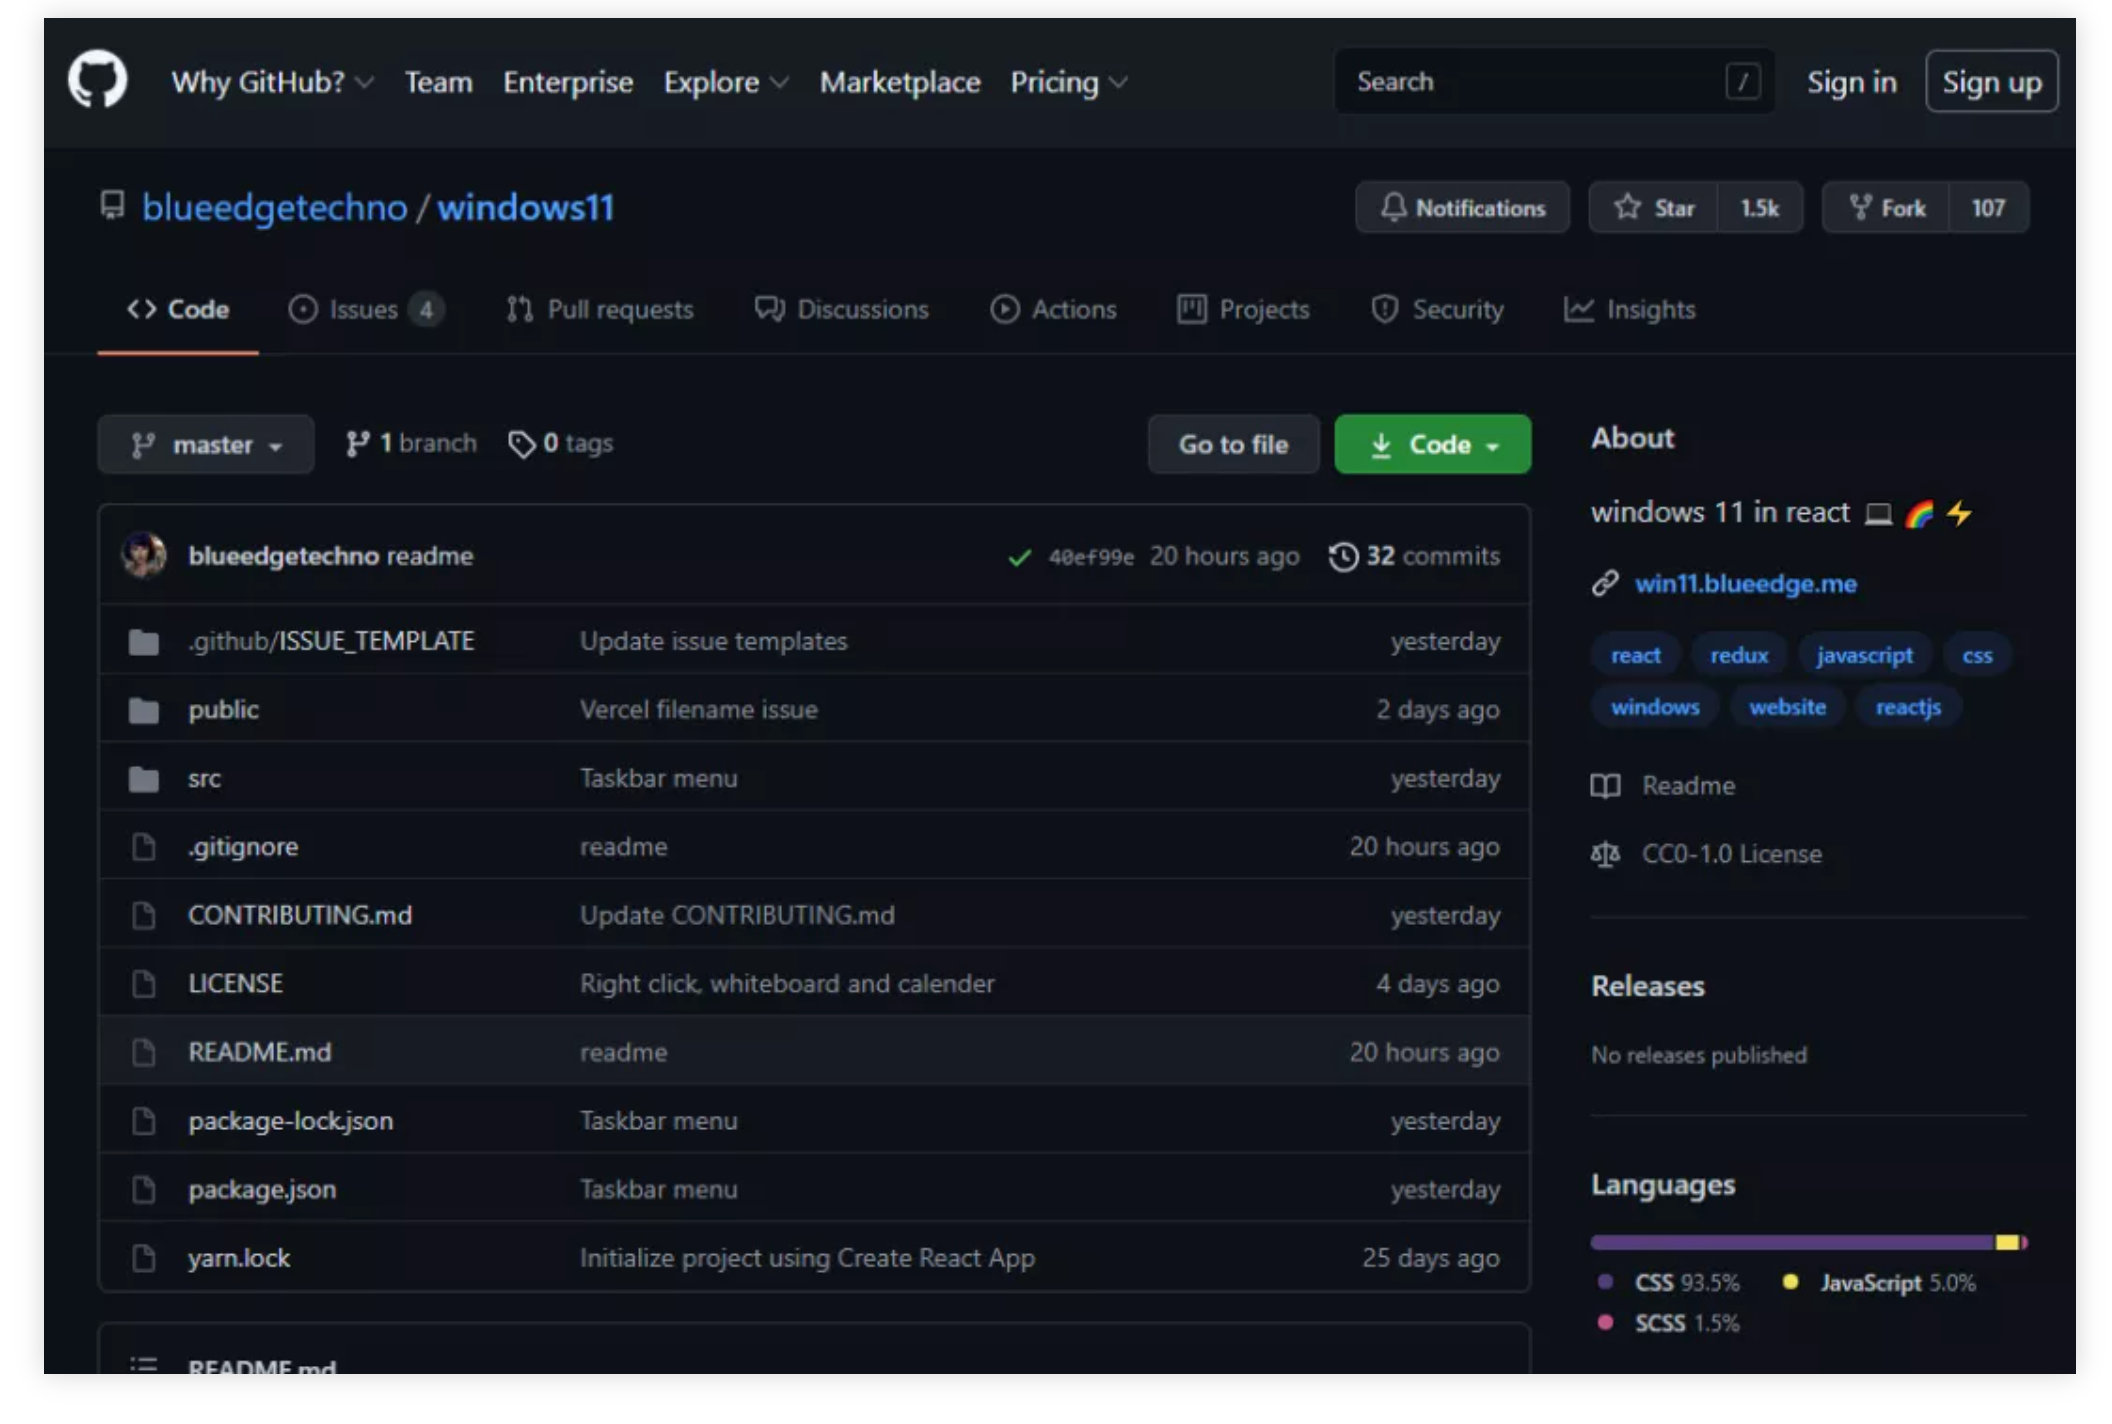Click the green commit status checkmark
The width and height of the screenshot is (2112, 1424).
point(1019,557)
